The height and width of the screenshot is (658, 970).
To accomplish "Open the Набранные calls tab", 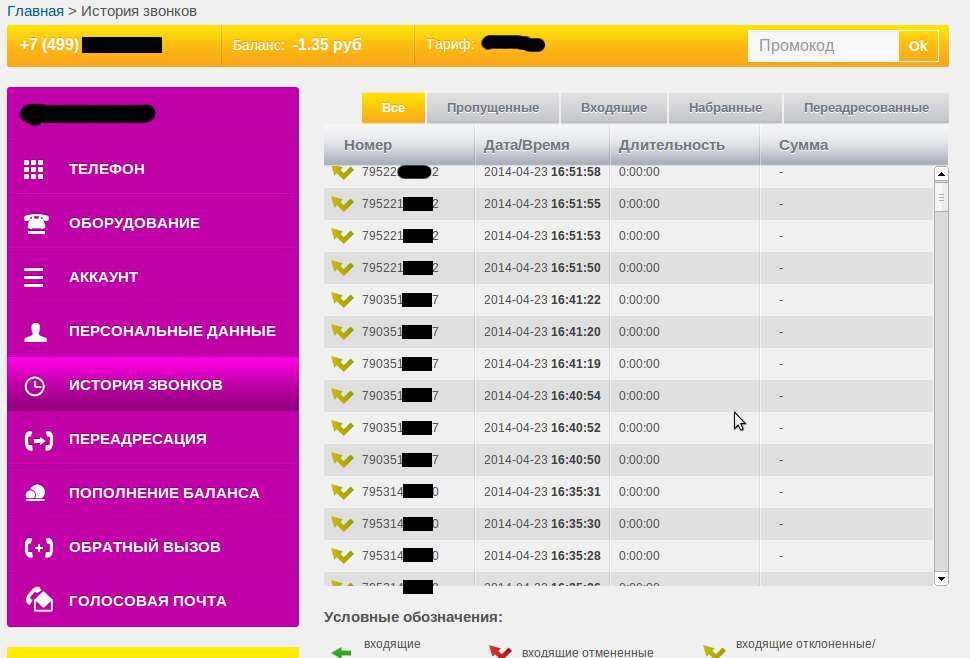I will (x=725, y=108).
